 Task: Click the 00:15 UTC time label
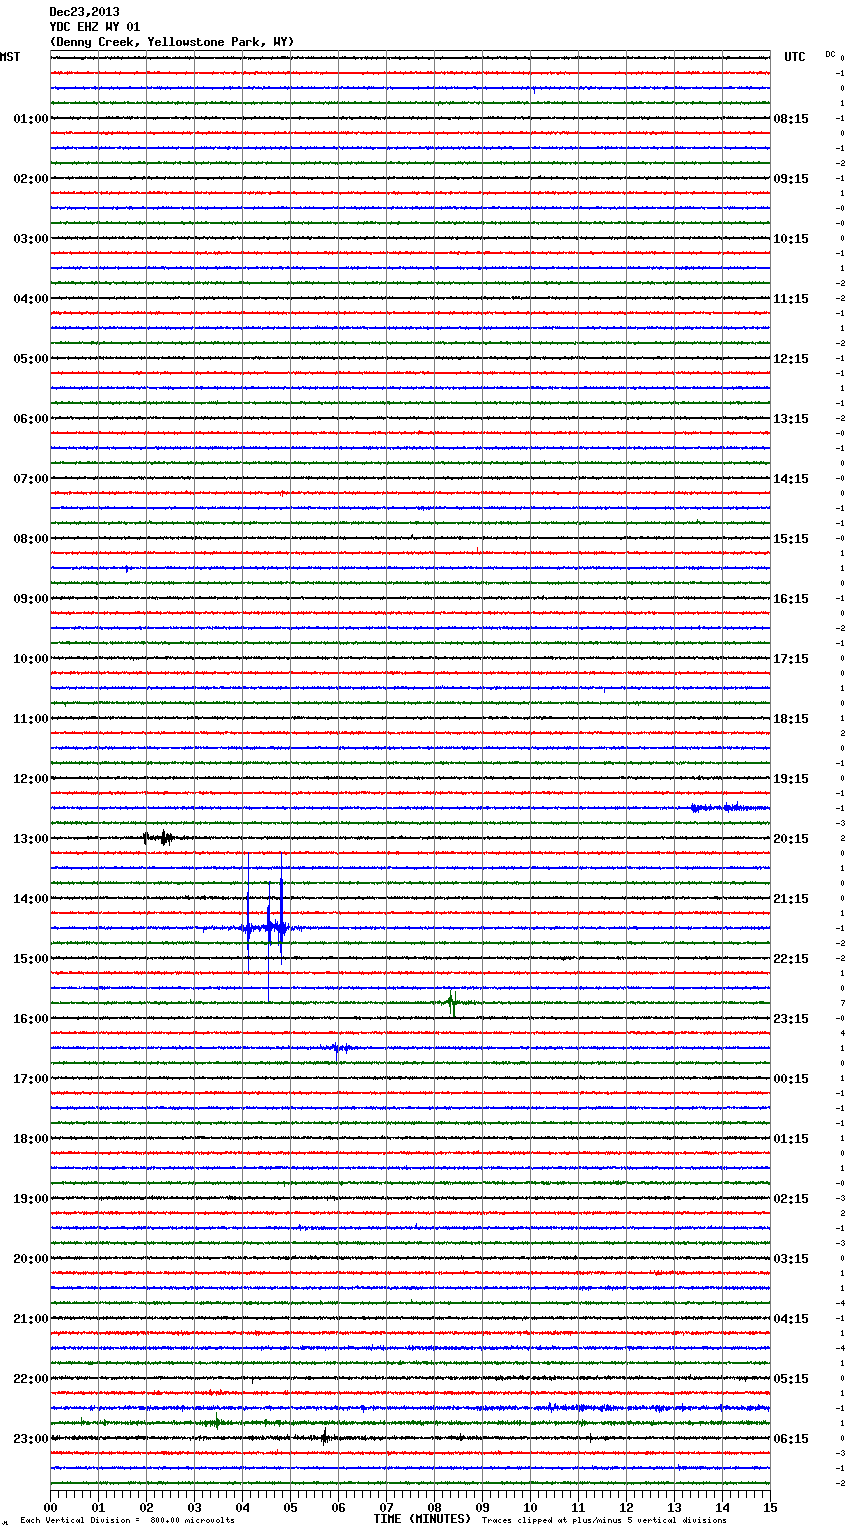click(791, 1079)
